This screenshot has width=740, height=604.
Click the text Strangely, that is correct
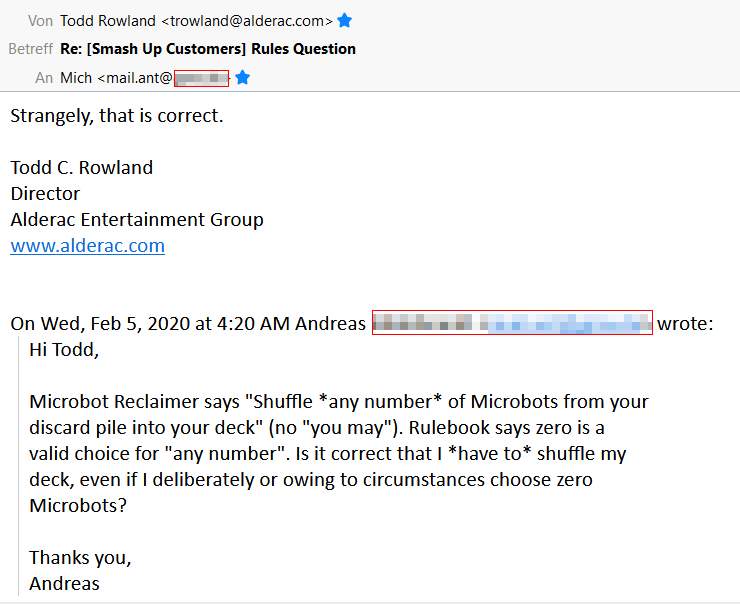116,116
